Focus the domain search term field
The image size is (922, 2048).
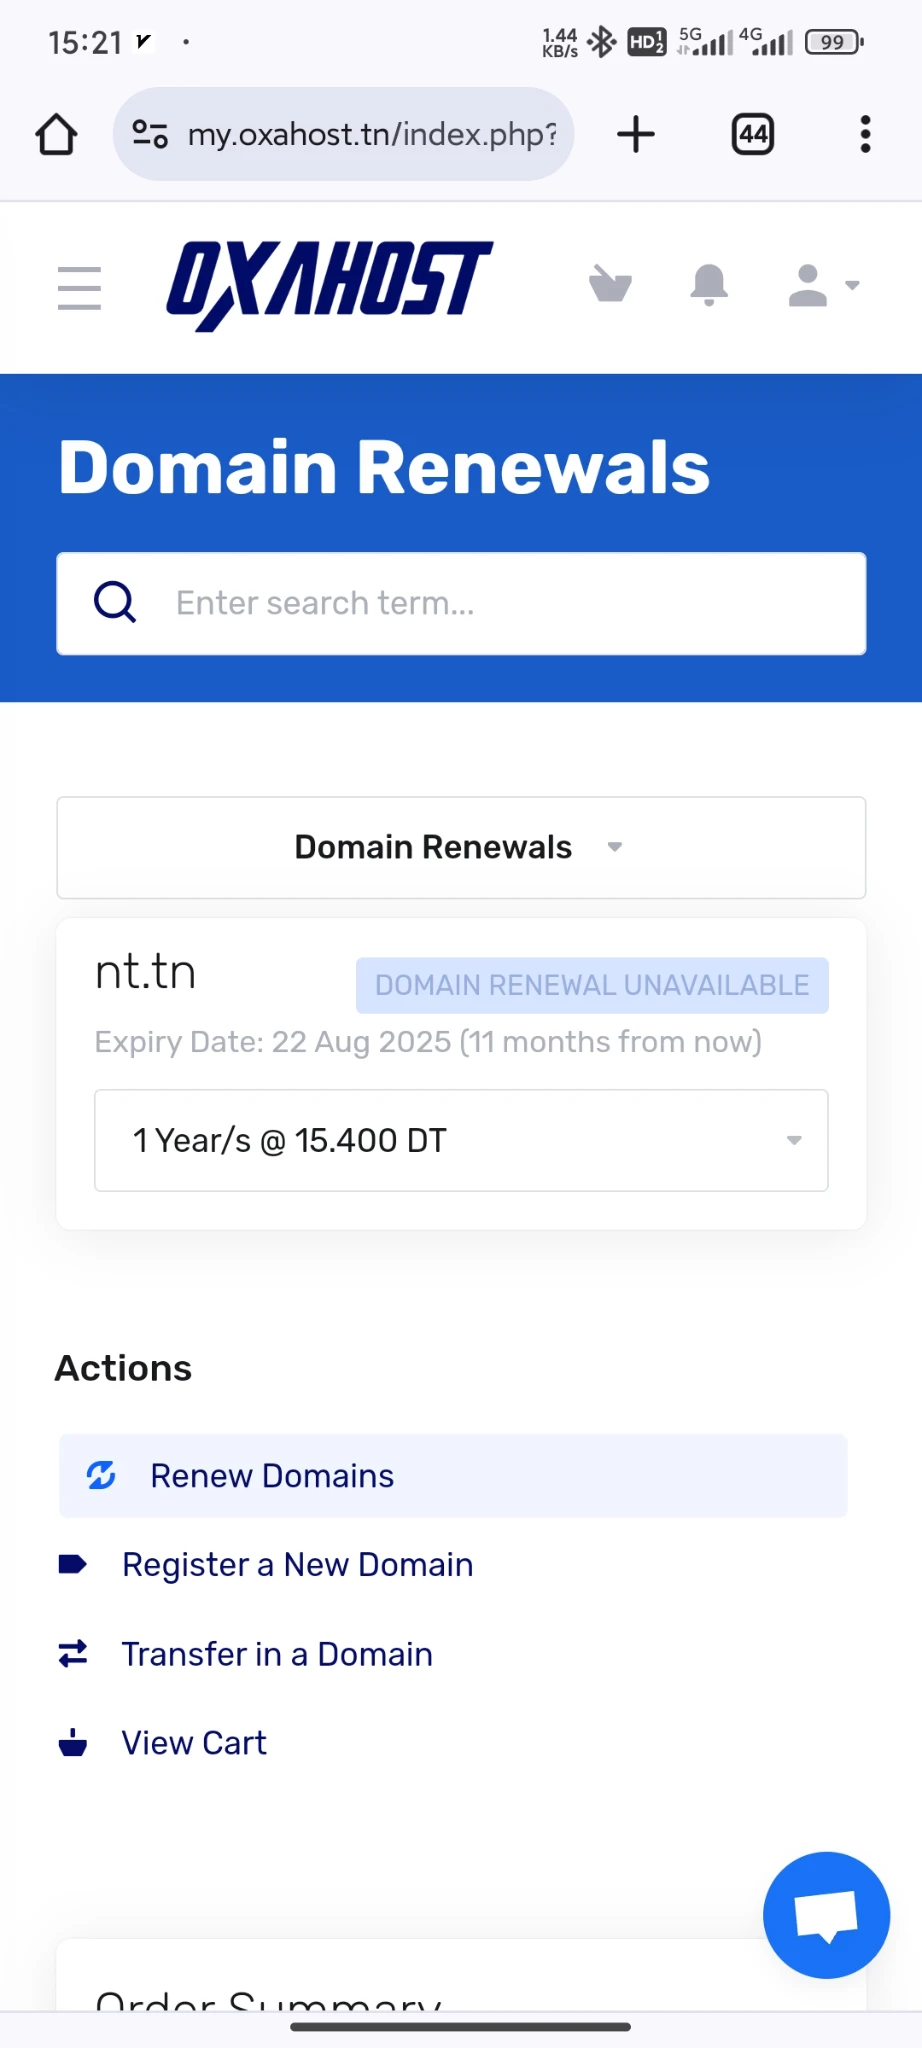point(500,603)
